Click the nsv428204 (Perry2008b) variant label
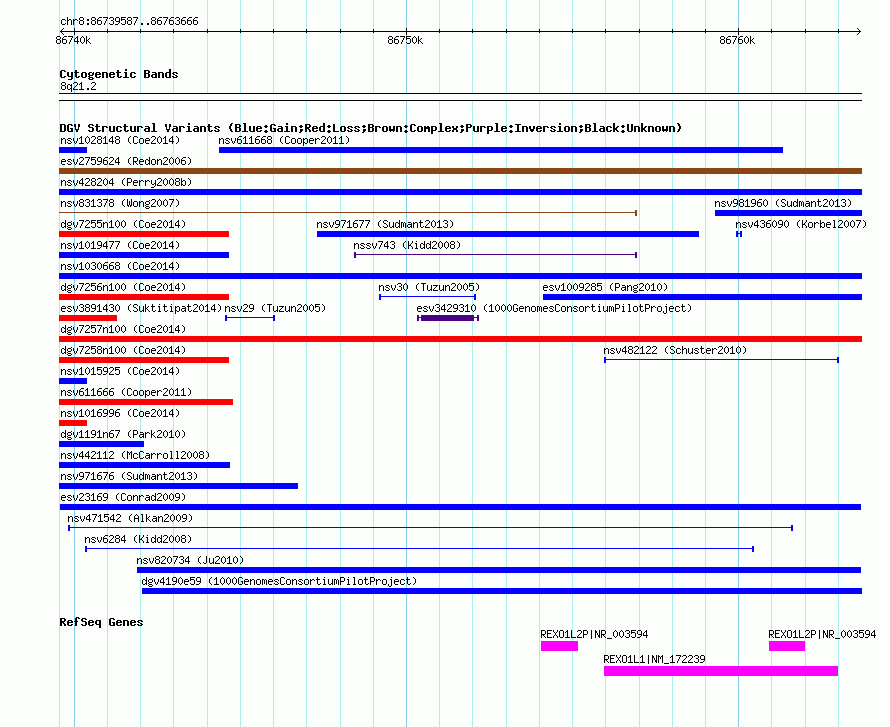 (x=126, y=182)
